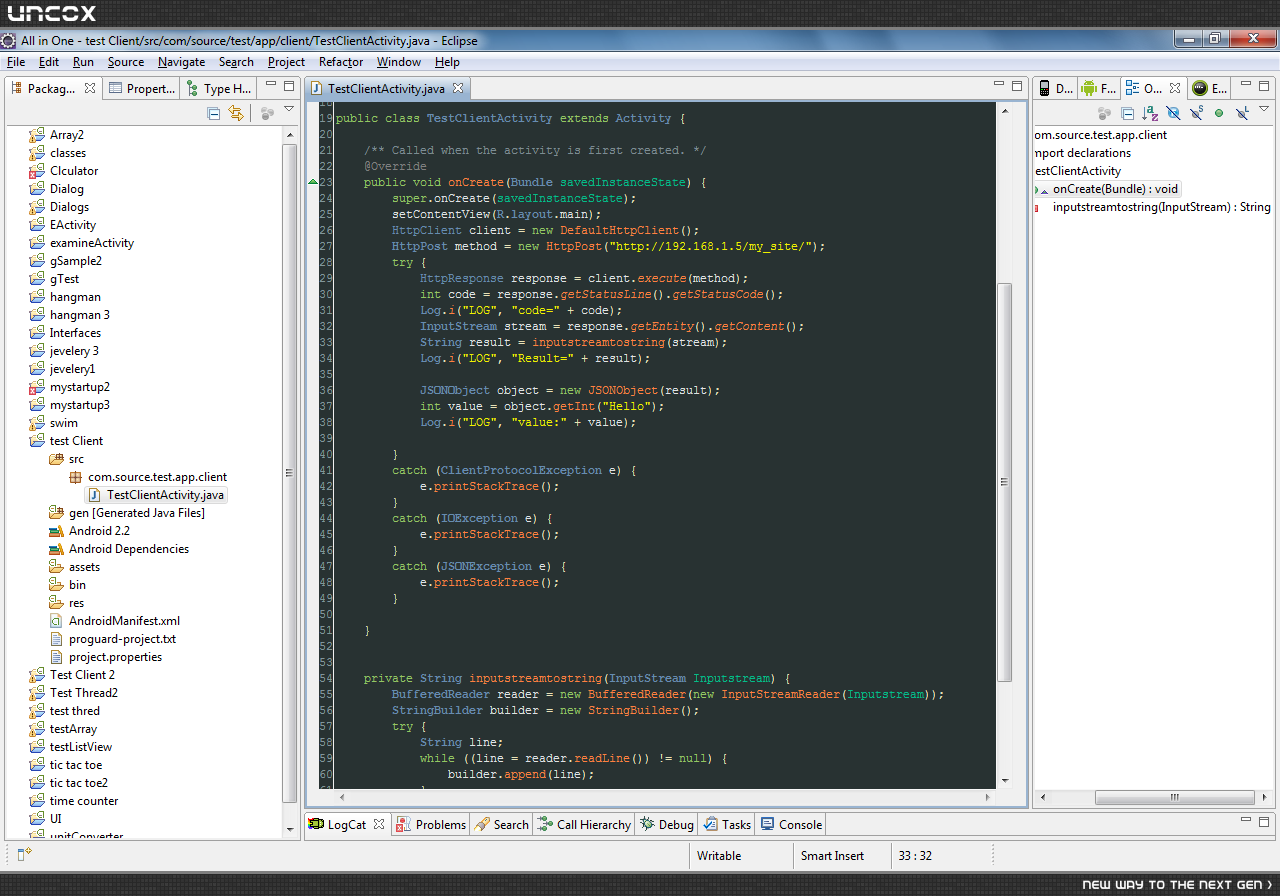Maximize the Package Explorer view panel

(x=288, y=86)
